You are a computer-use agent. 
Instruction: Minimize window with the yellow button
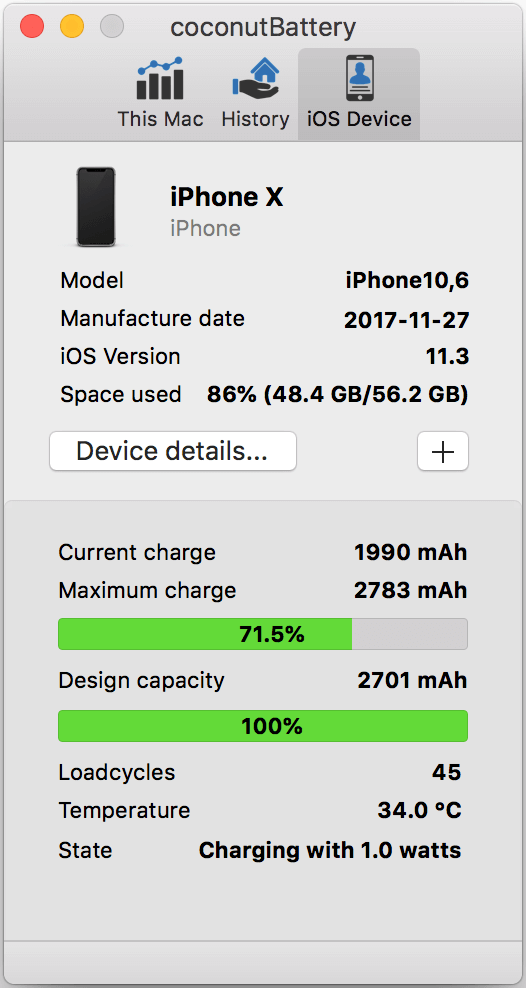click(72, 26)
